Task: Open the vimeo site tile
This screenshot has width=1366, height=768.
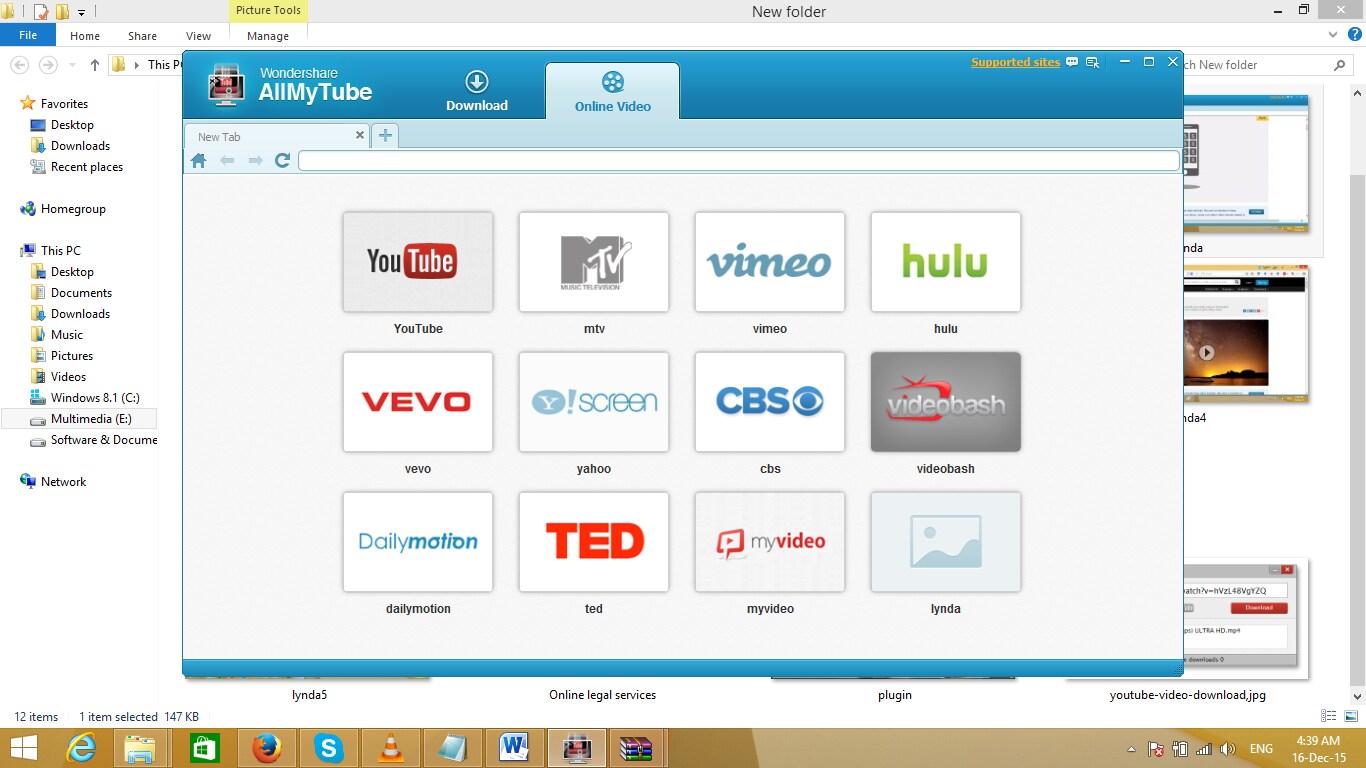Action: point(770,262)
